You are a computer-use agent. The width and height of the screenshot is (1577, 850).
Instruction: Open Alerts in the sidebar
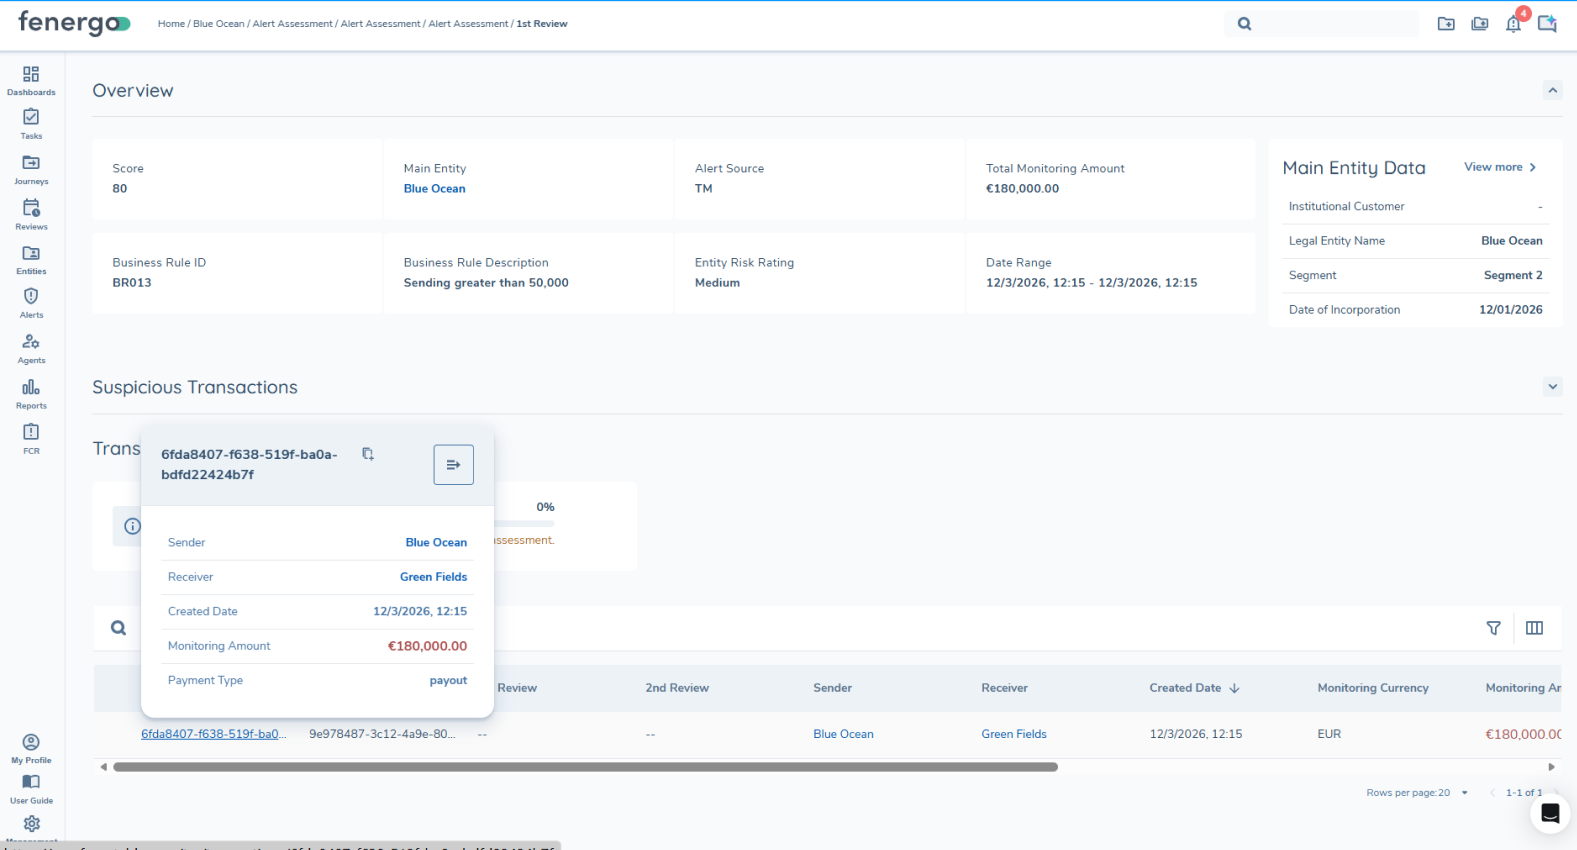(x=31, y=303)
